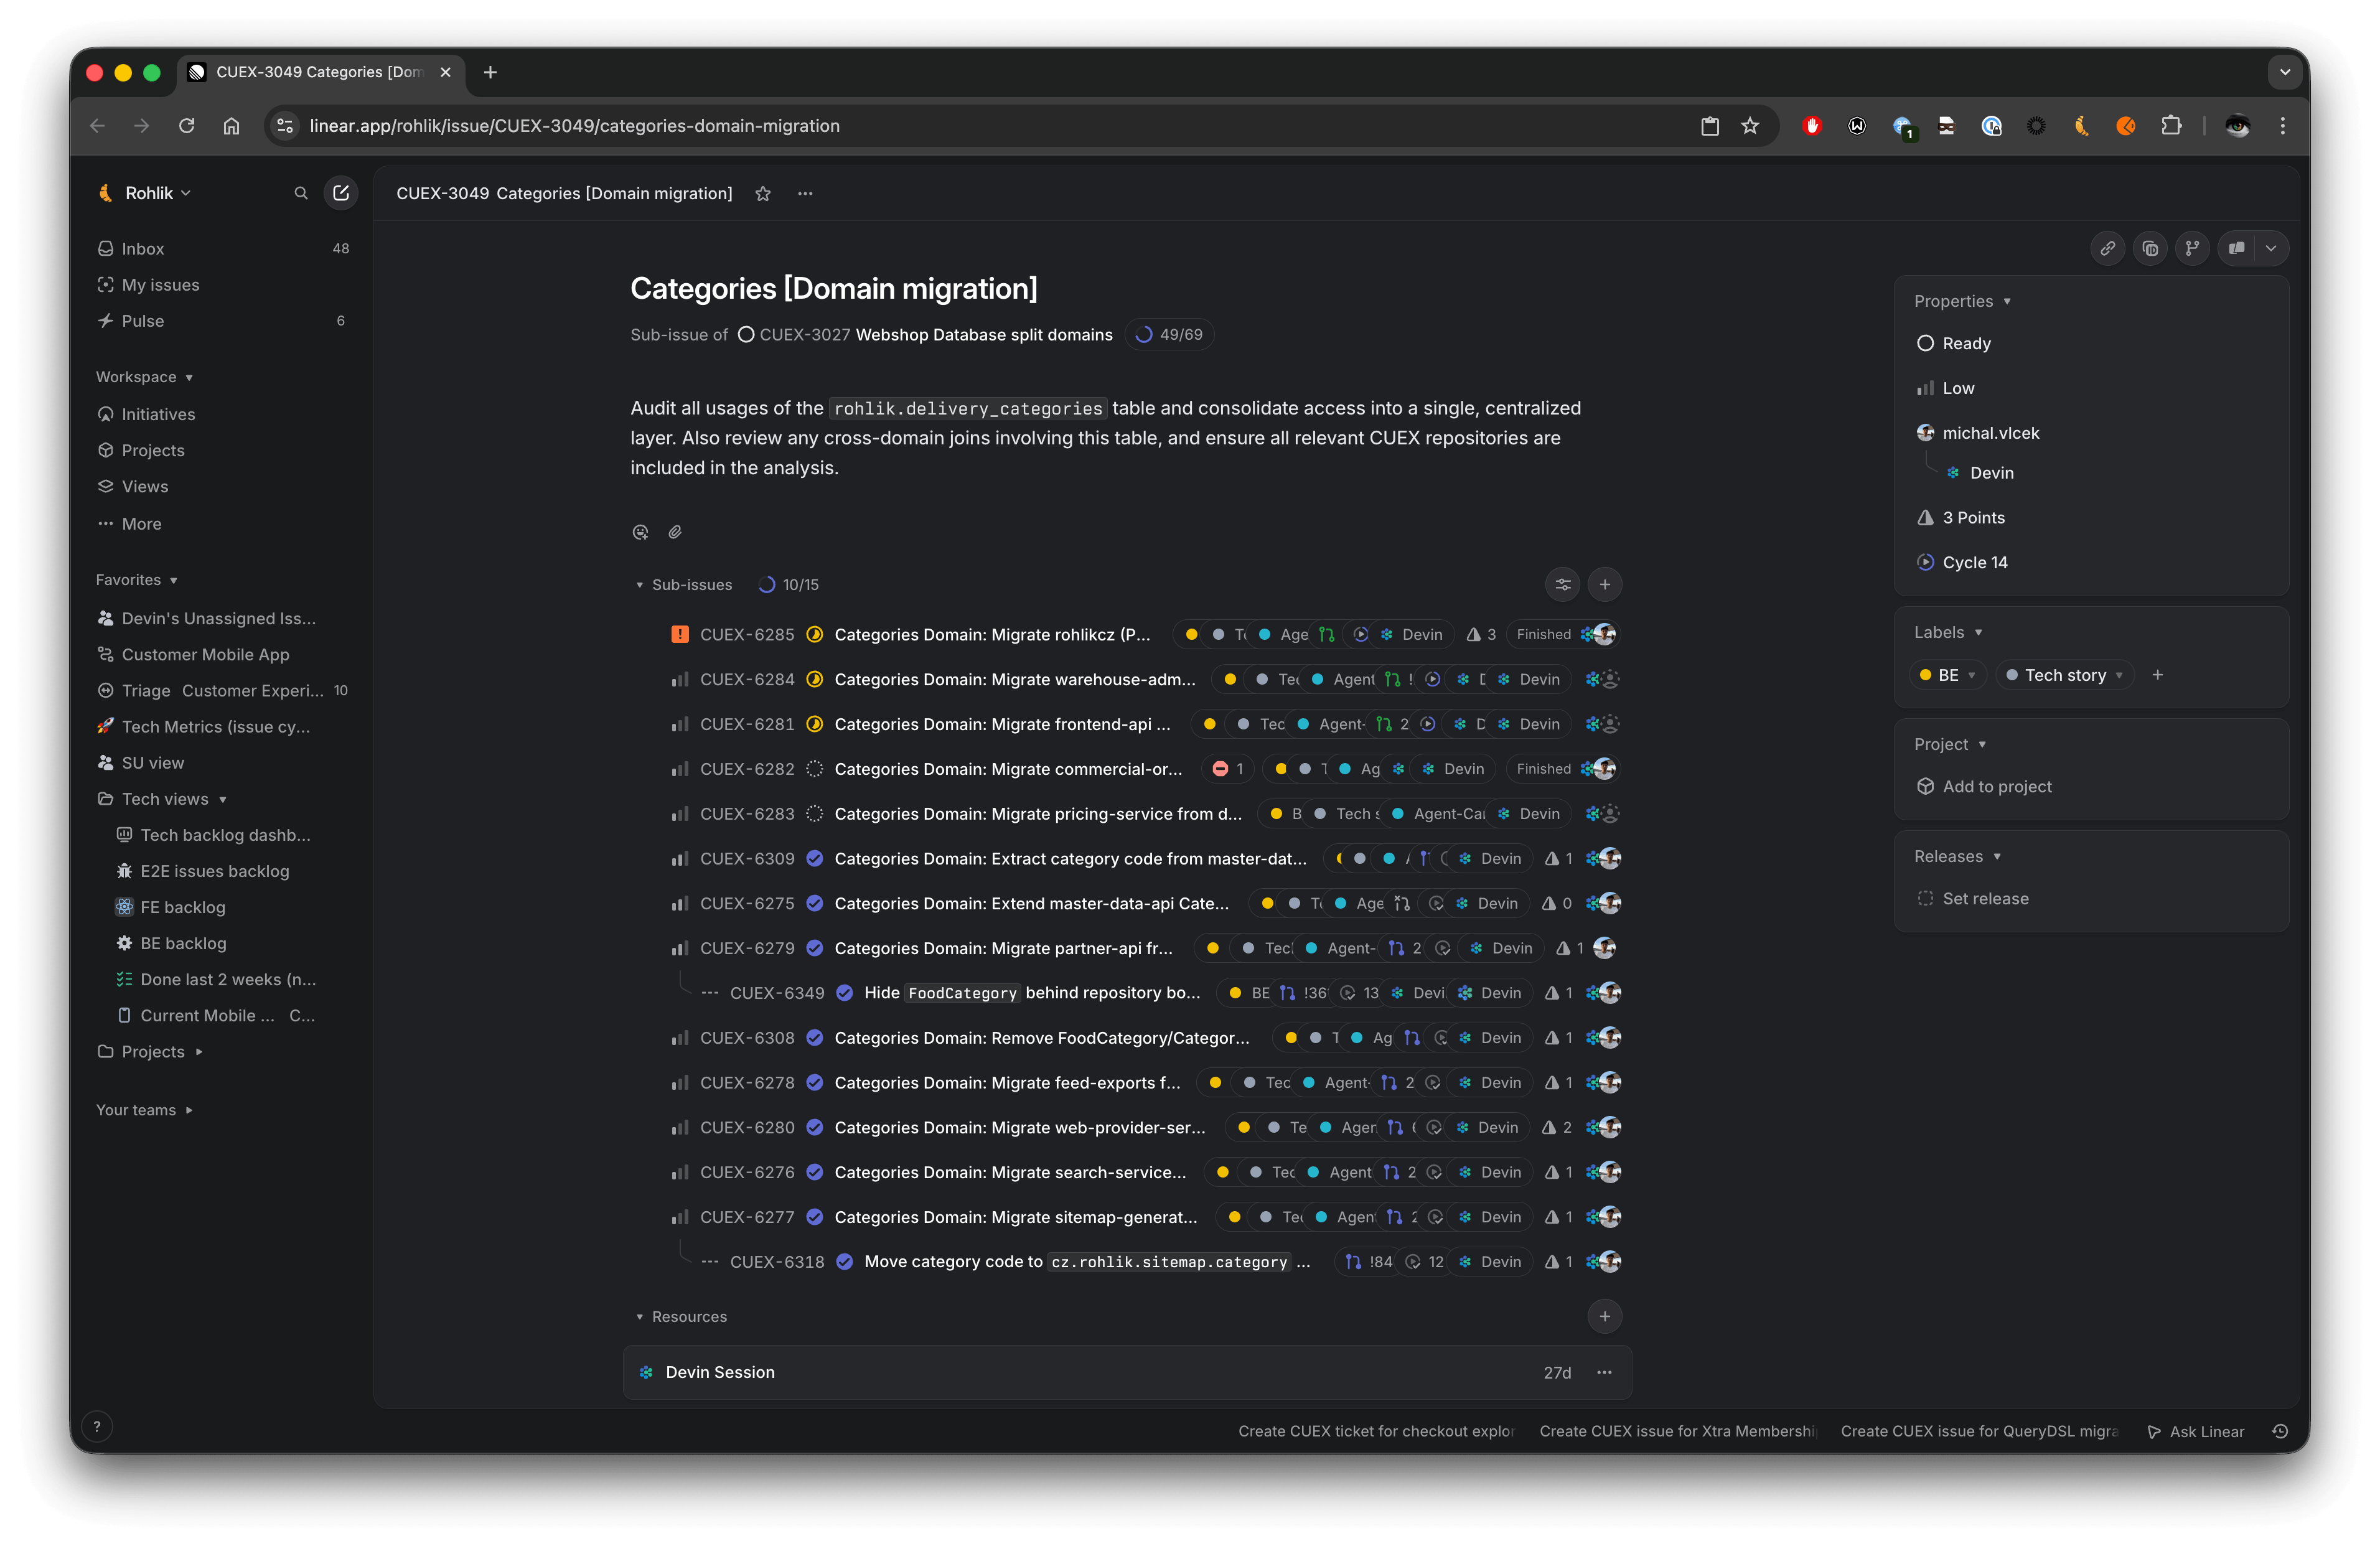This screenshot has height=1546, width=2380.
Task: Open sub-issues display options icon
Action: (1562, 584)
